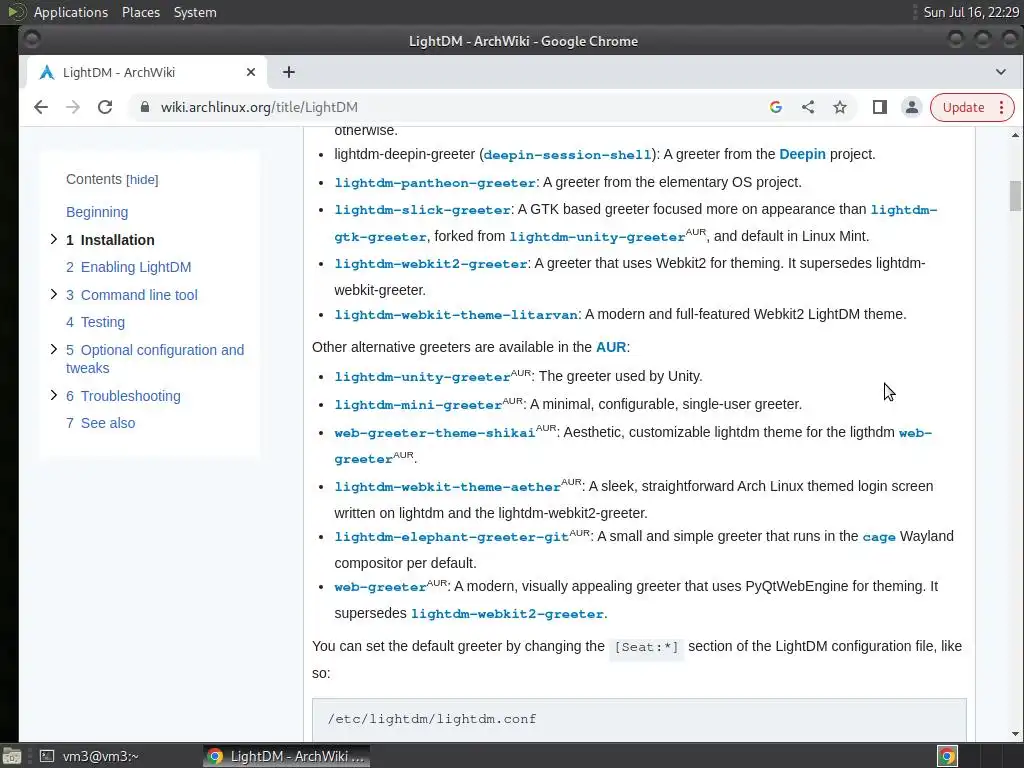
Task: Open lightdm-webkit-theme-litarvan link
Action: 456,315
